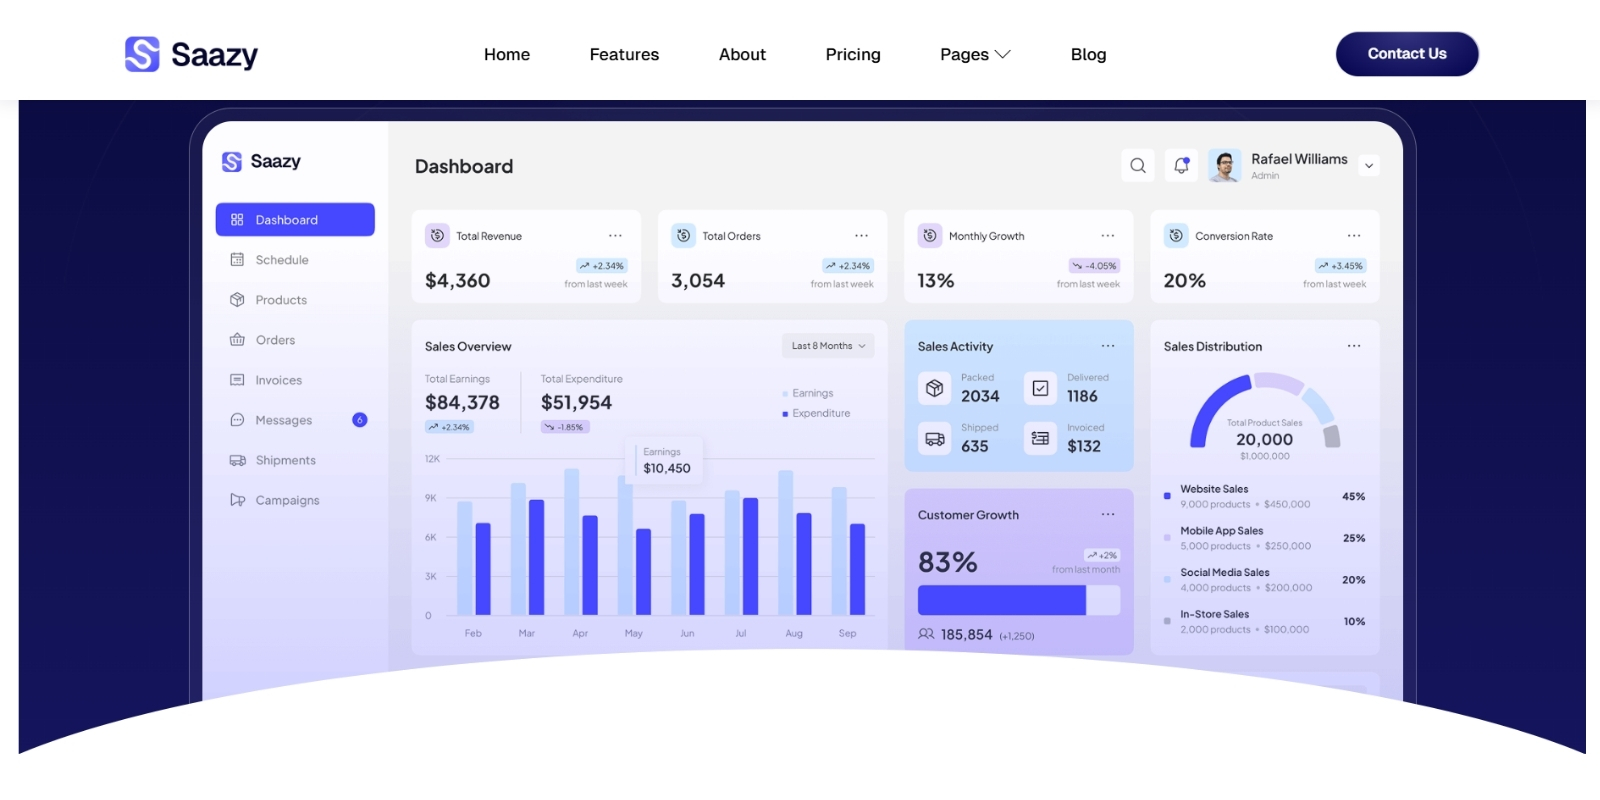This screenshot has height=800, width=1600.
Task: Go to the Features page
Action: point(624,54)
